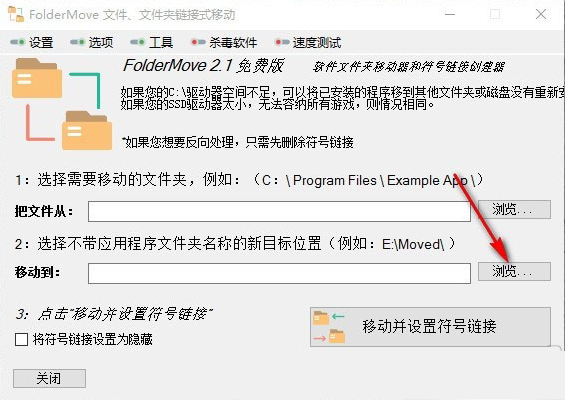Viewport: 565px width, 400px height.
Task: Open the 杀毒软件 menu
Action: tap(233, 43)
